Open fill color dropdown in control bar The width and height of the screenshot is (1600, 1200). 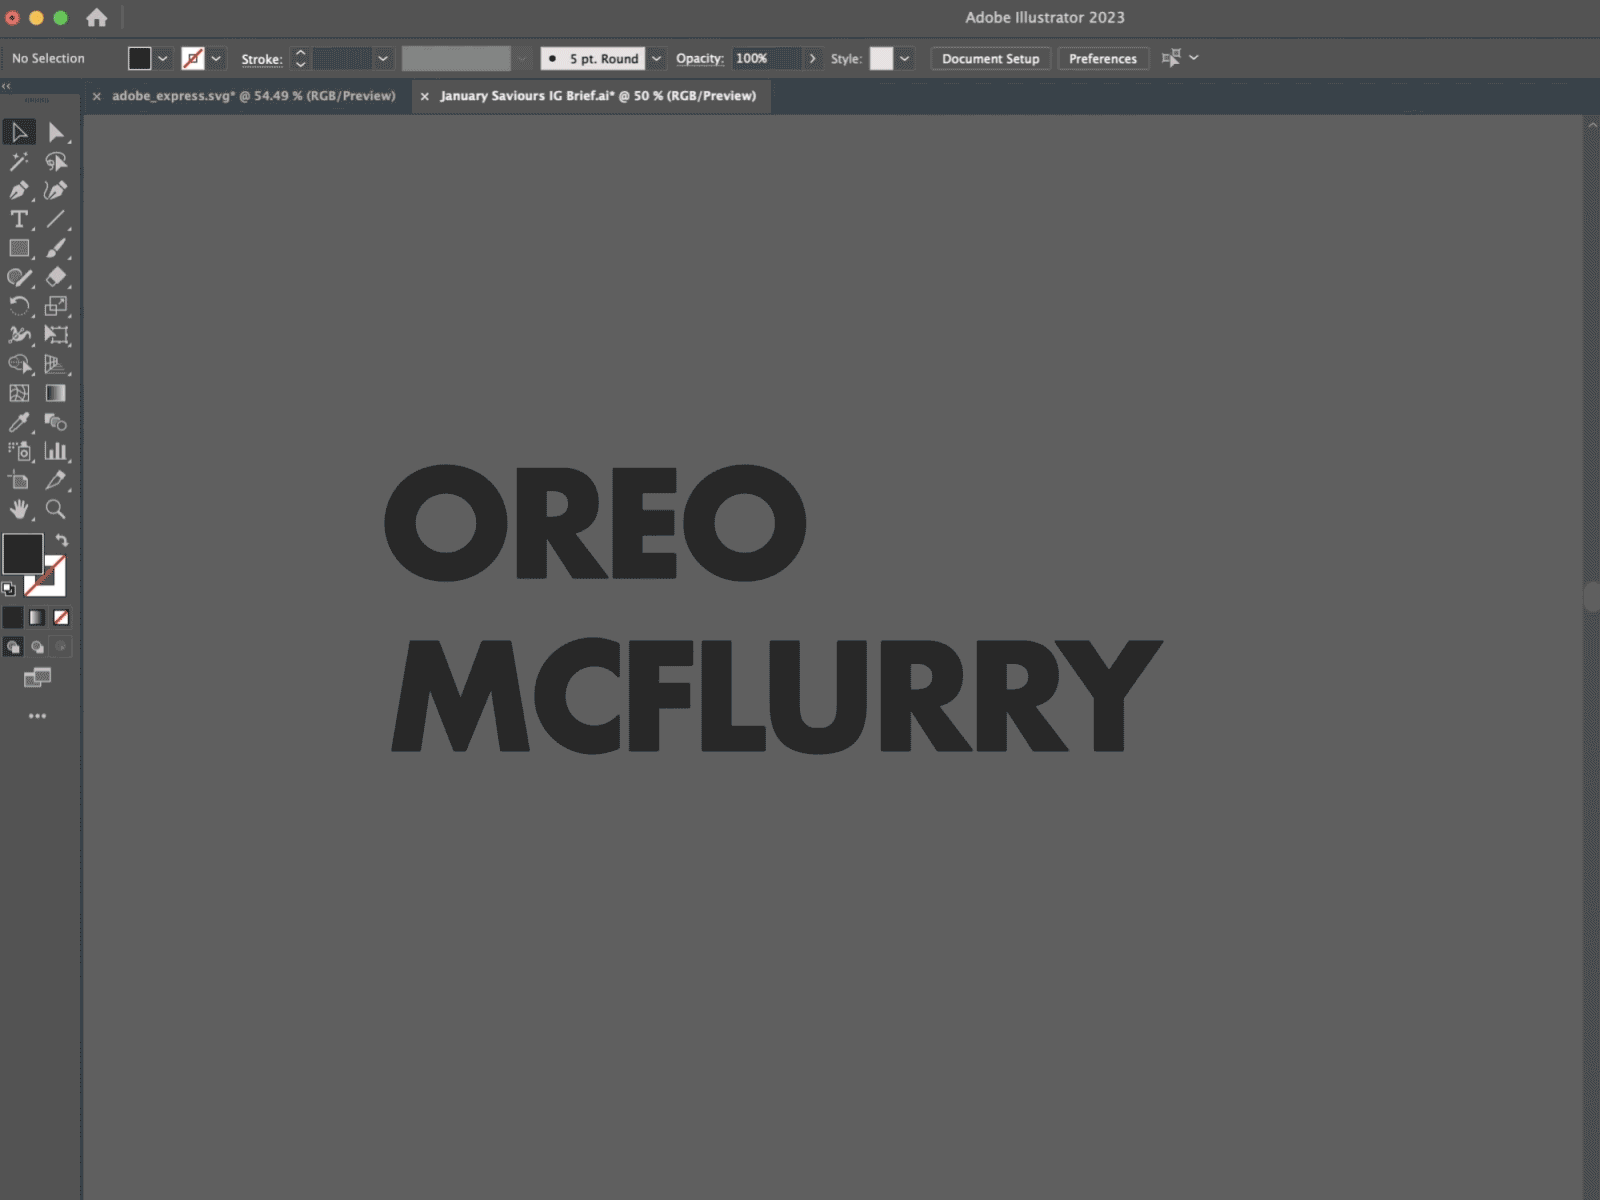[163, 58]
